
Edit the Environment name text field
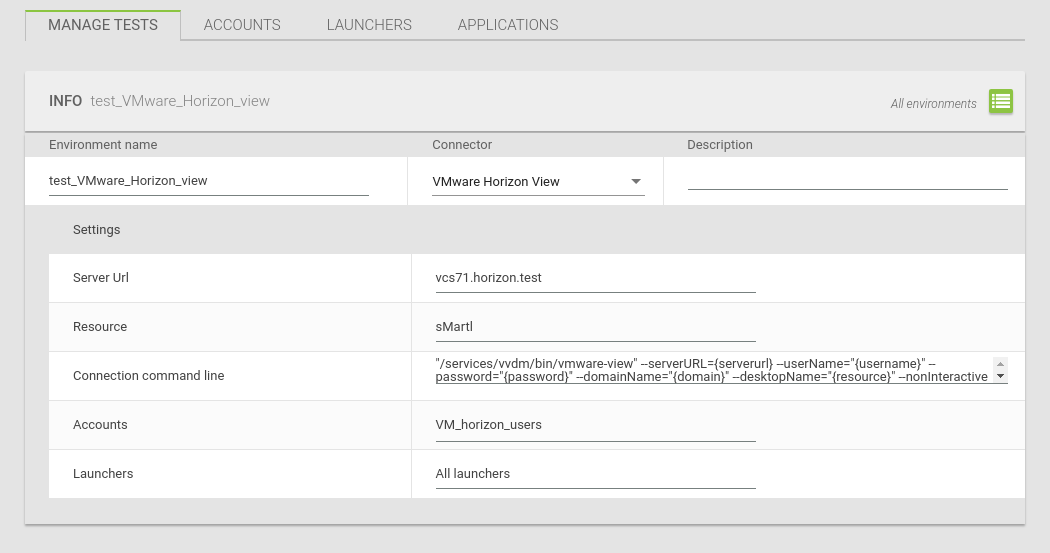click(208, 182)
